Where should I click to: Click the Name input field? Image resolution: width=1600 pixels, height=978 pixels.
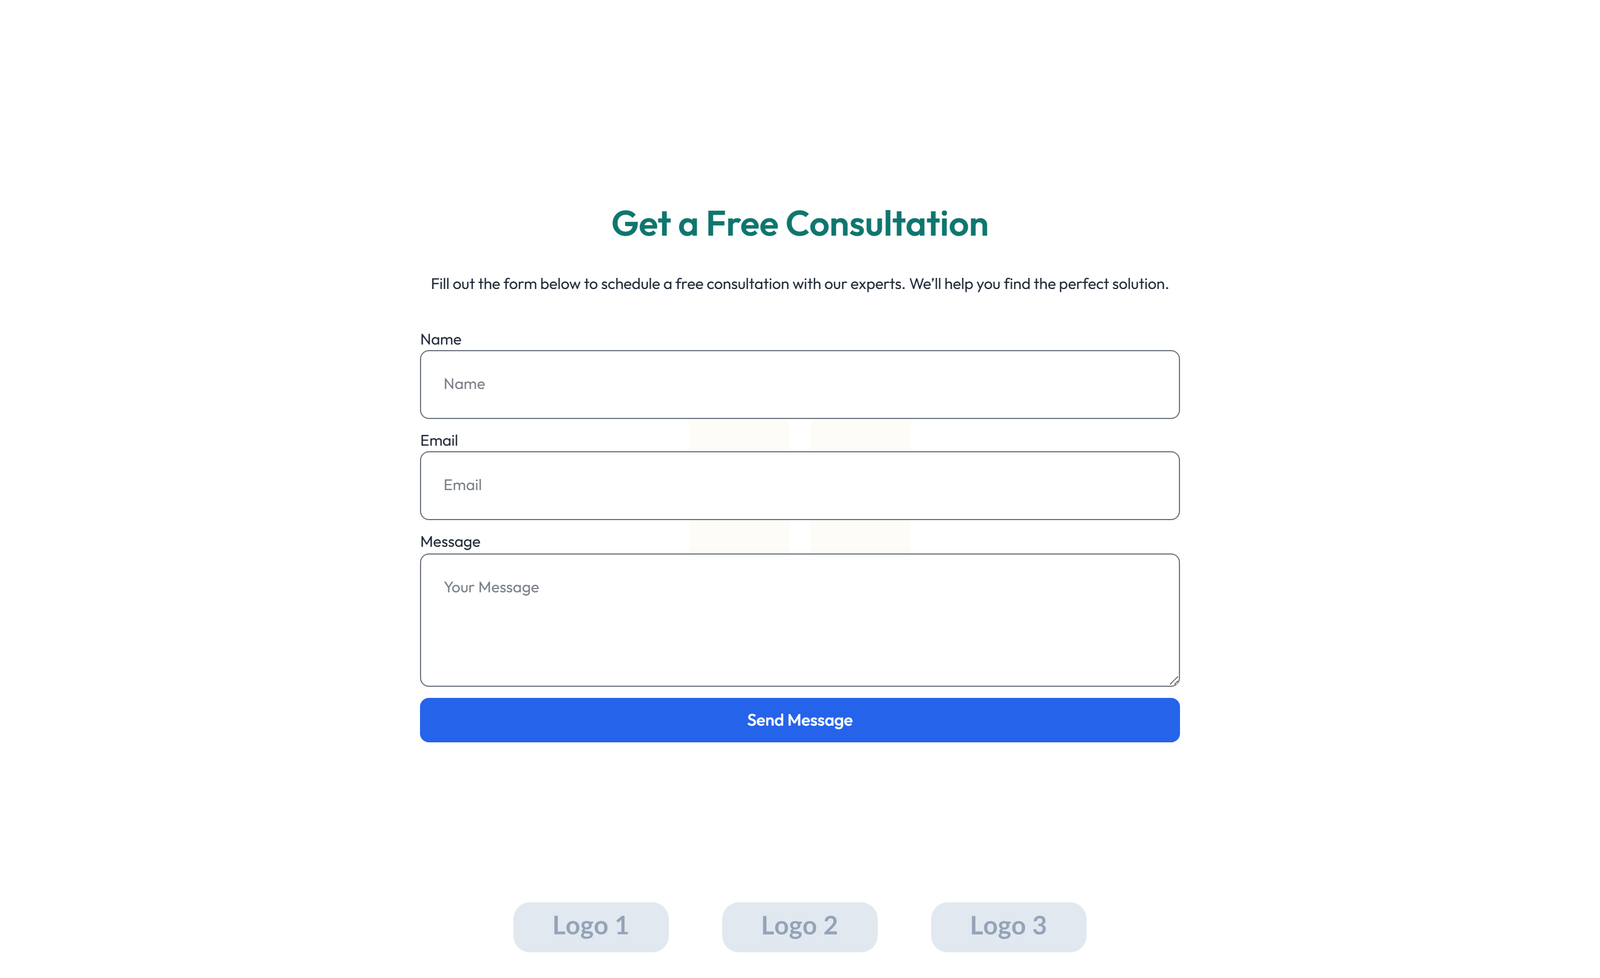(799, 384)
